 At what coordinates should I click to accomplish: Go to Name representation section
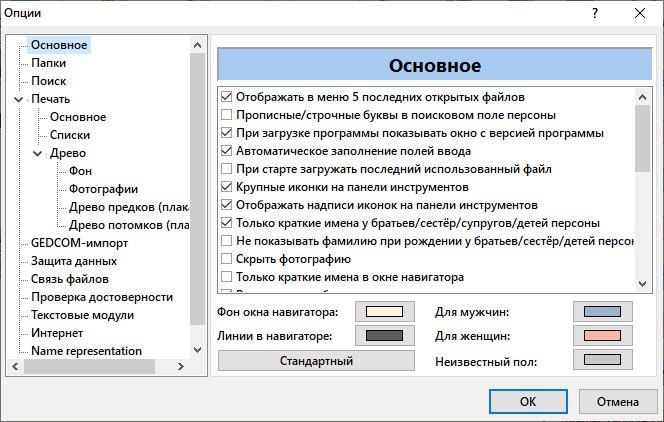point(86,351)
